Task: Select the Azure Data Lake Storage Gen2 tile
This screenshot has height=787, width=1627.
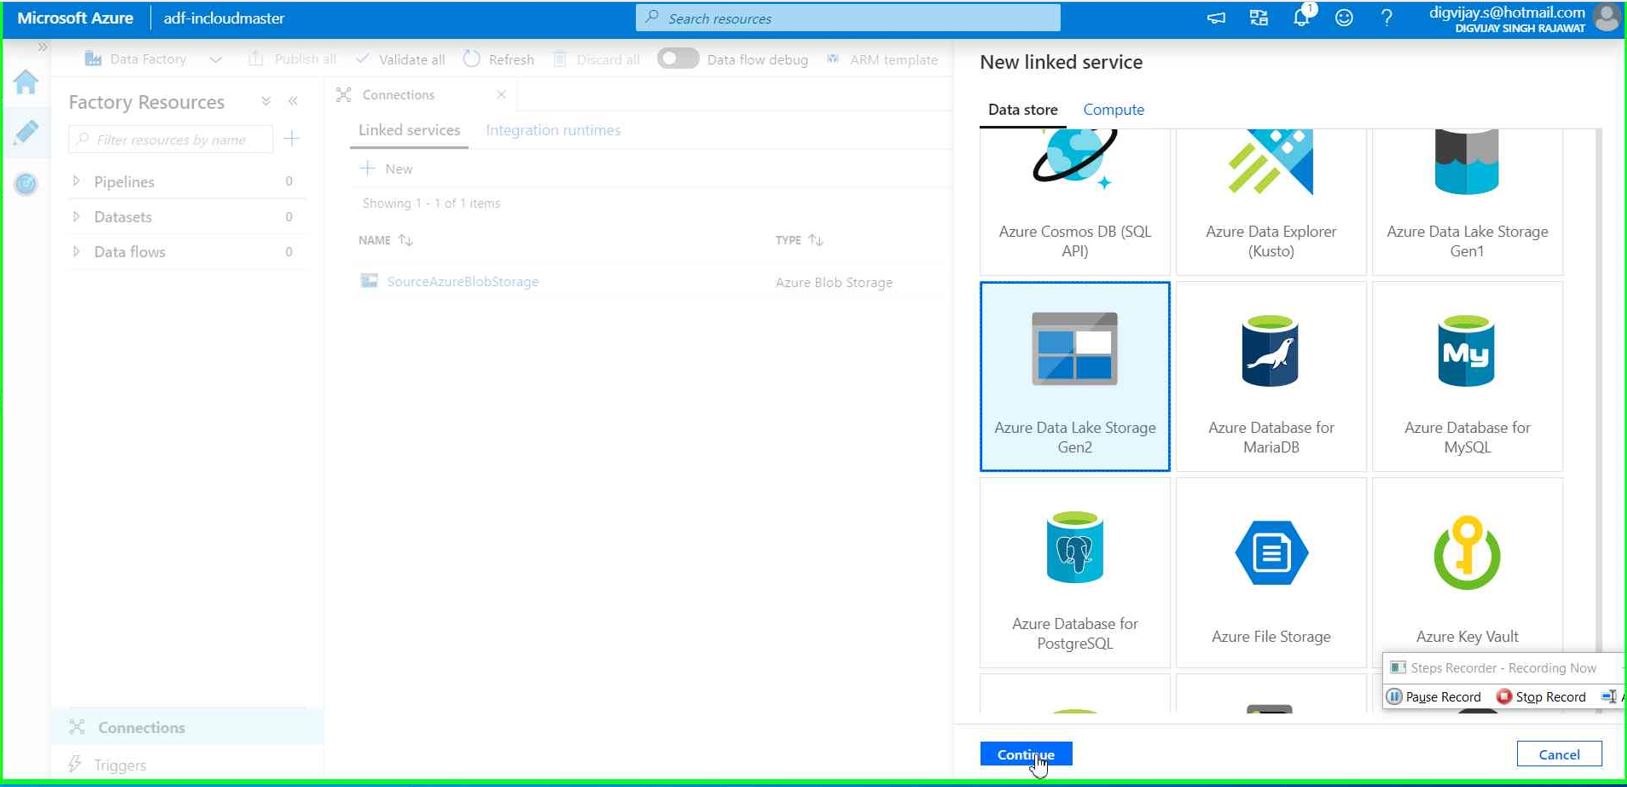Action: tap(1075, 376)
